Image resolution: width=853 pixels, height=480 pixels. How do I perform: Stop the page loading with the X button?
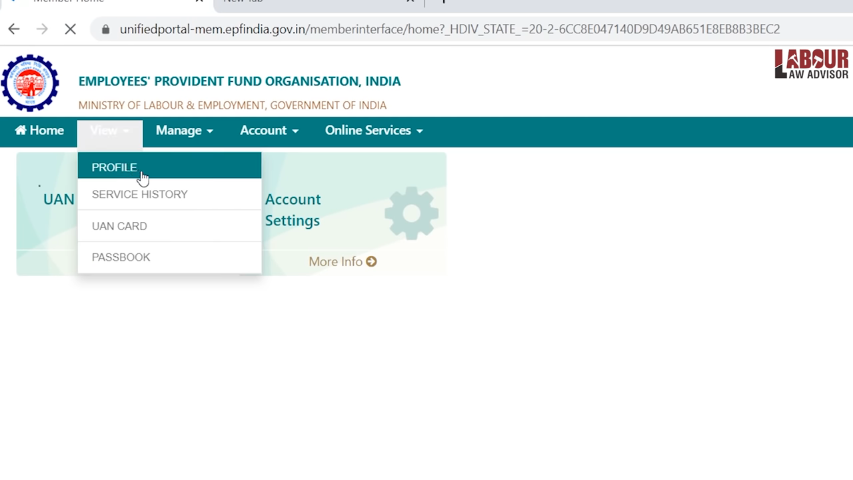pos(70,29)
